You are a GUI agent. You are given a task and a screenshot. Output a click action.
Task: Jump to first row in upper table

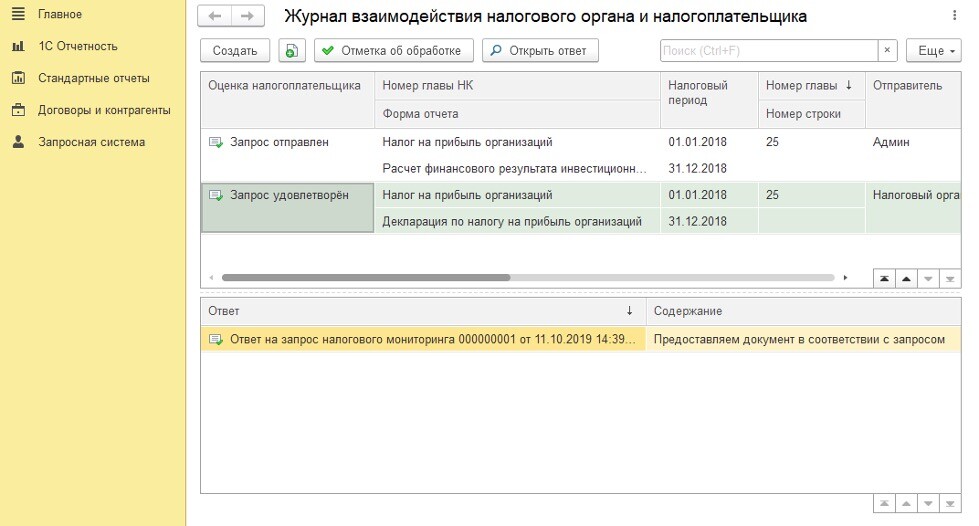[884, 278]
